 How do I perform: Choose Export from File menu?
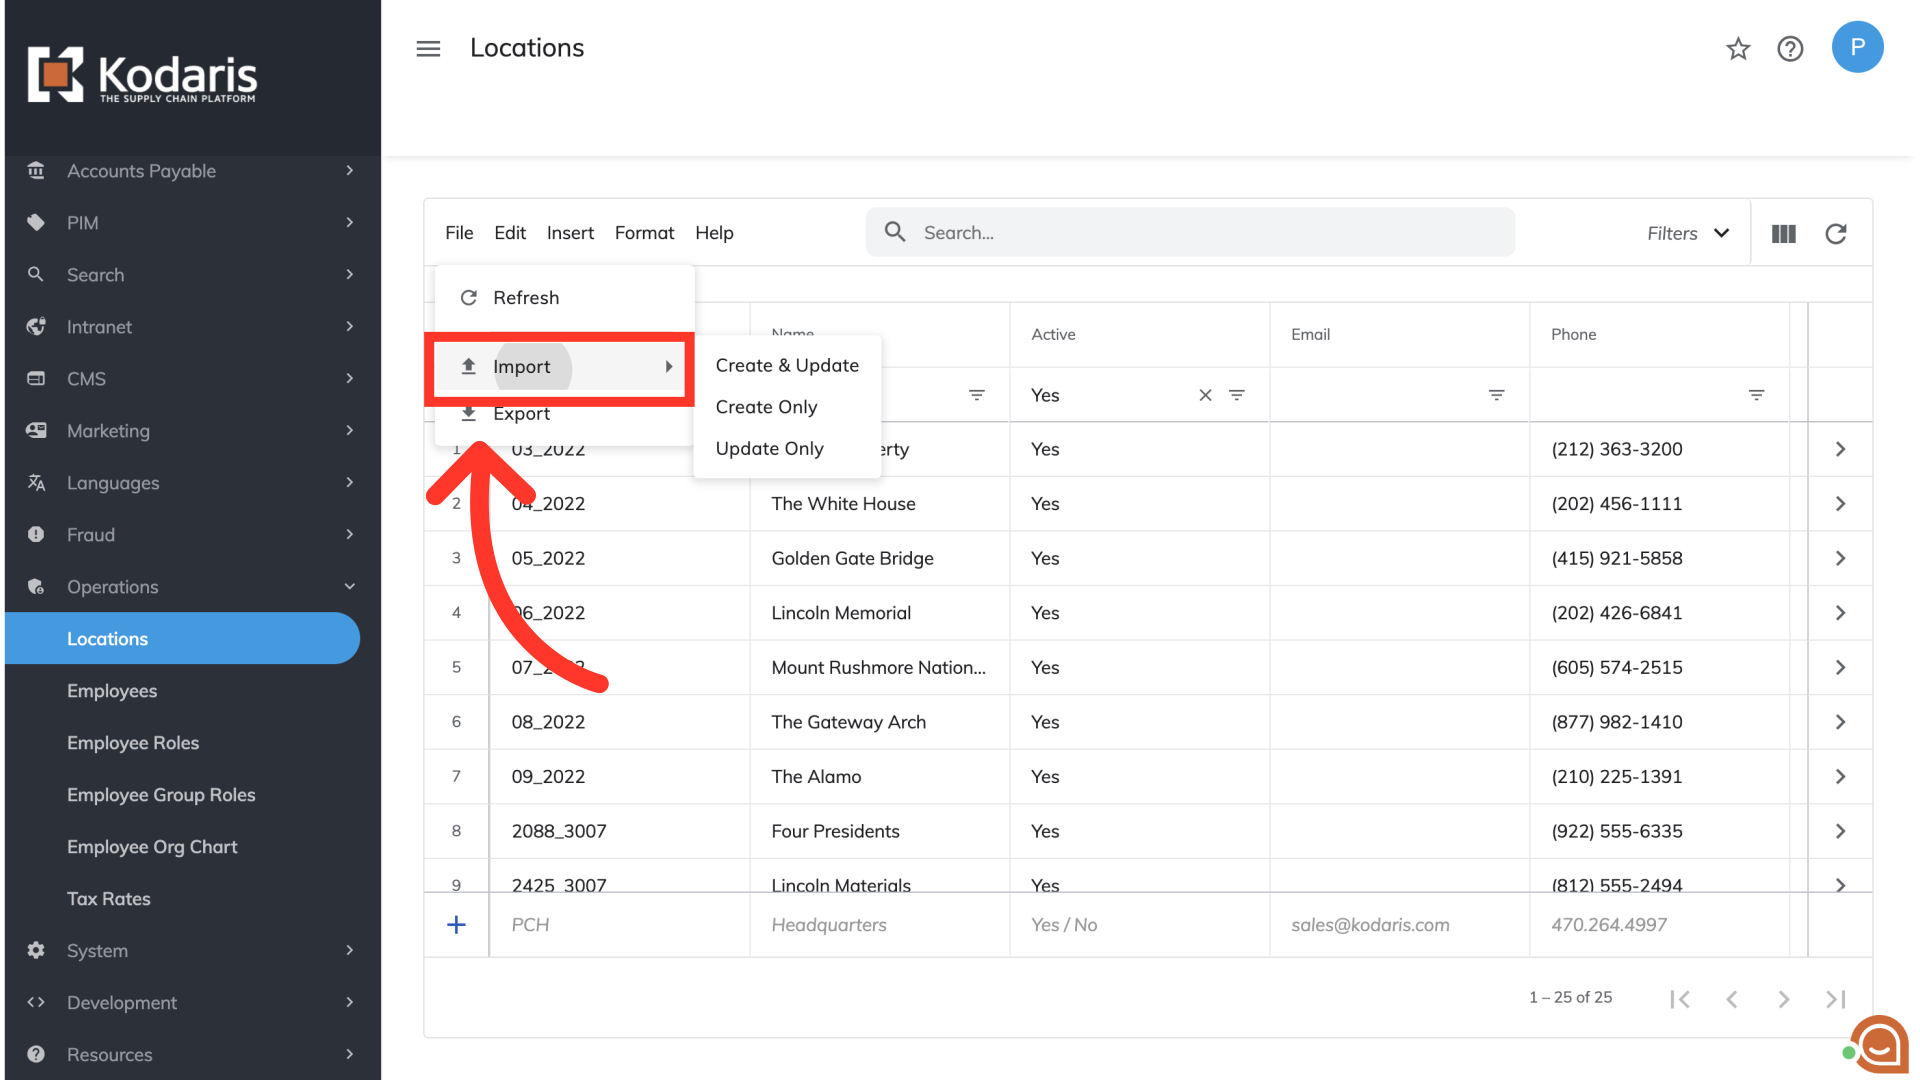[521, 414]
